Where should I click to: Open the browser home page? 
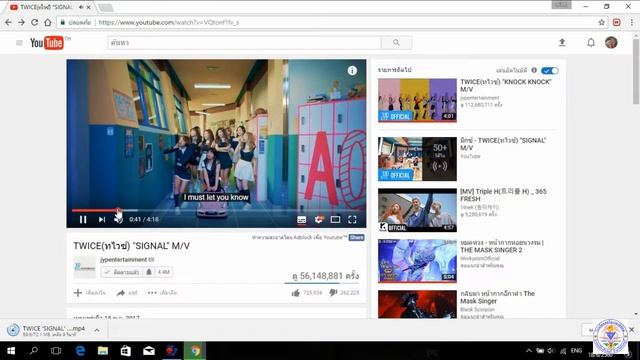[x=48, y=22]
